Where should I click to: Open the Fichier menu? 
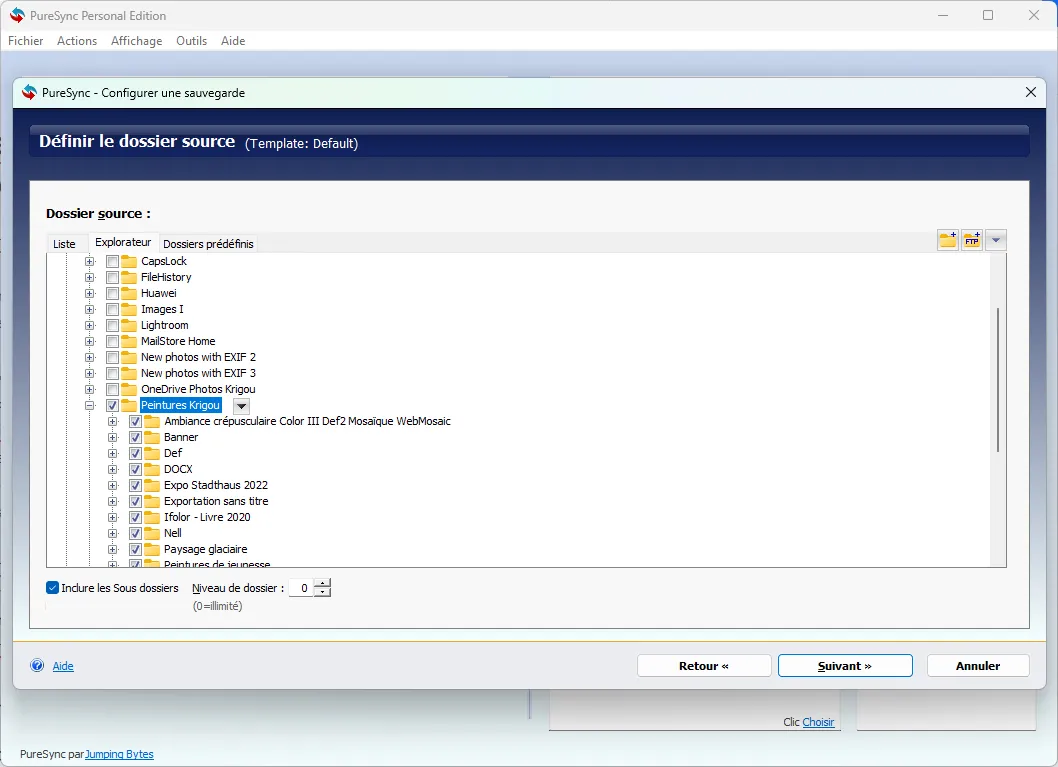coord(26,40)
